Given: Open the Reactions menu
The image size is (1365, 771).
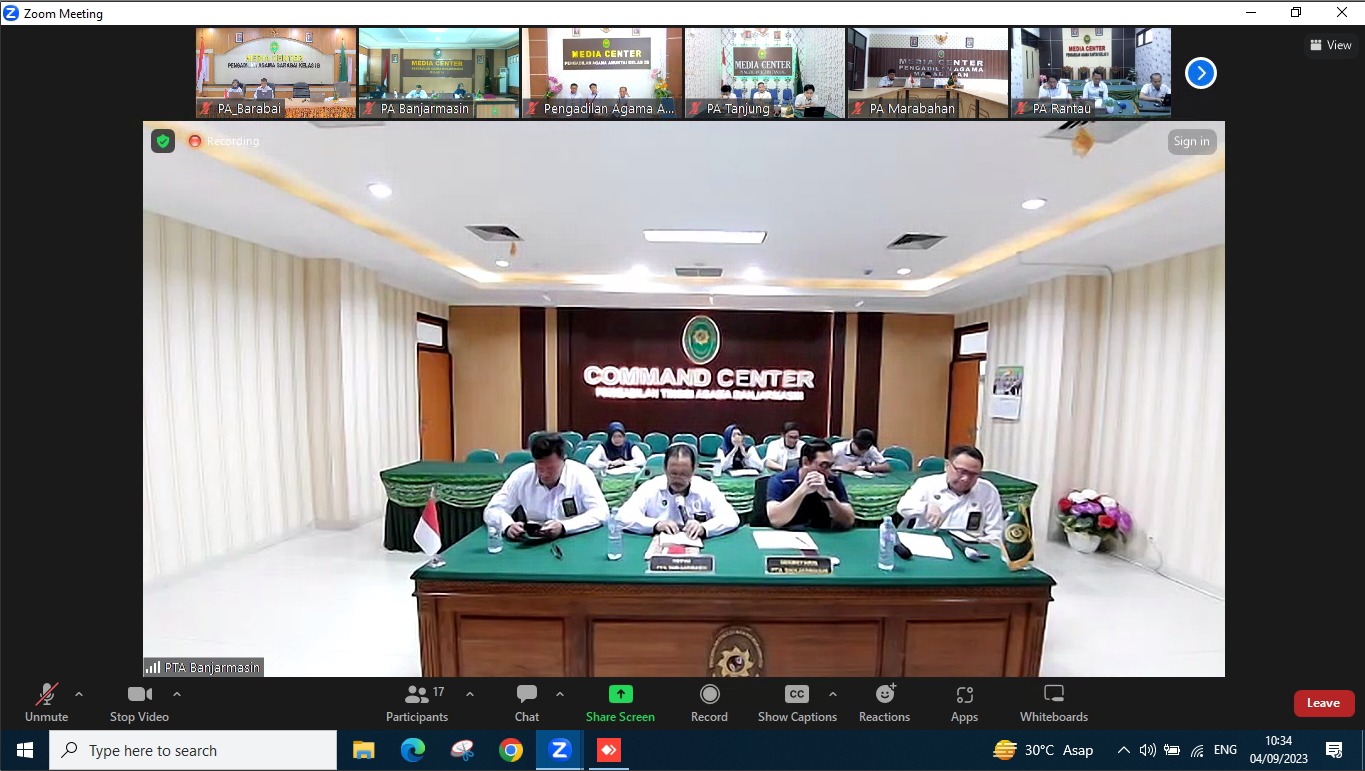Looking at the screenshot, I should coord(884,702).
